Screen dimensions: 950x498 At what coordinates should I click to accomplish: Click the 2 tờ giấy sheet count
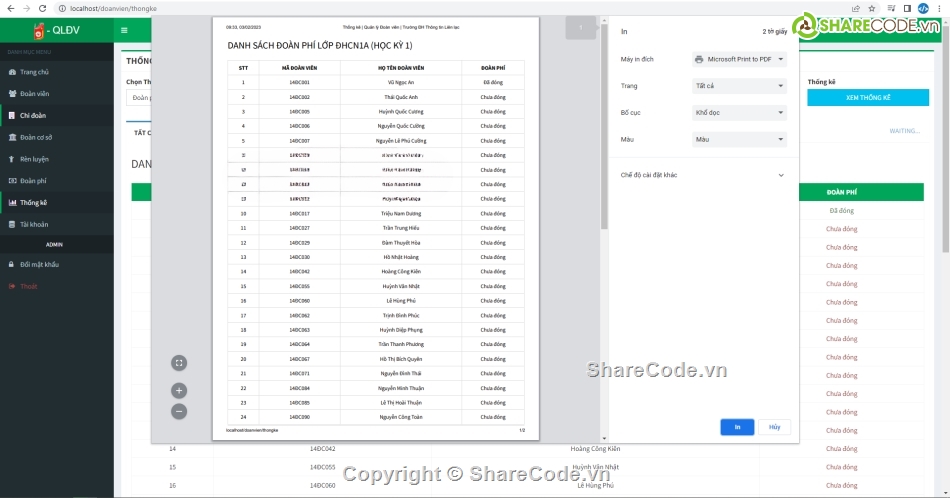(x=774, y=32)
